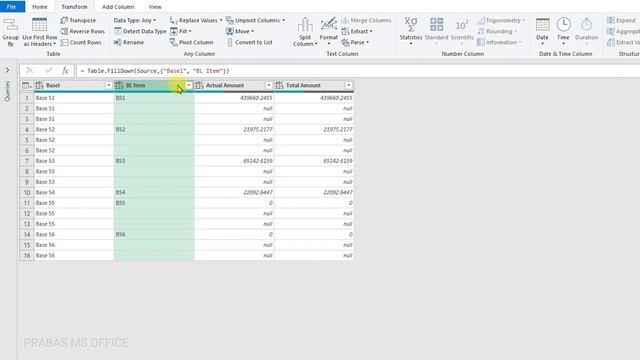
Task: Switch to the Home tab
Action: tap(40, 7)
